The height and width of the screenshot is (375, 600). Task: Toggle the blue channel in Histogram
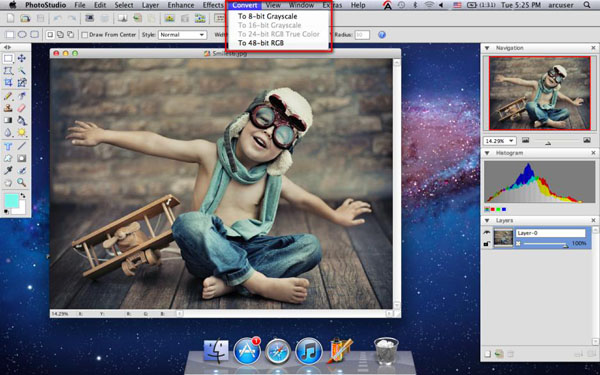[x=504, y=209]
